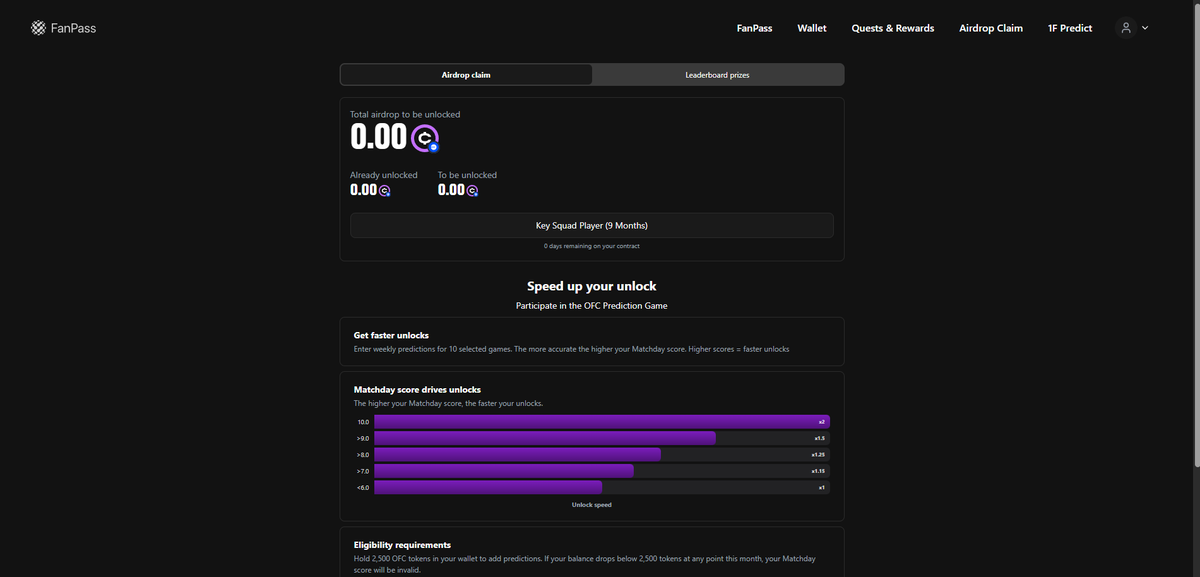Select the 'Speed up your unlock' heading

(x=592, y=286)
